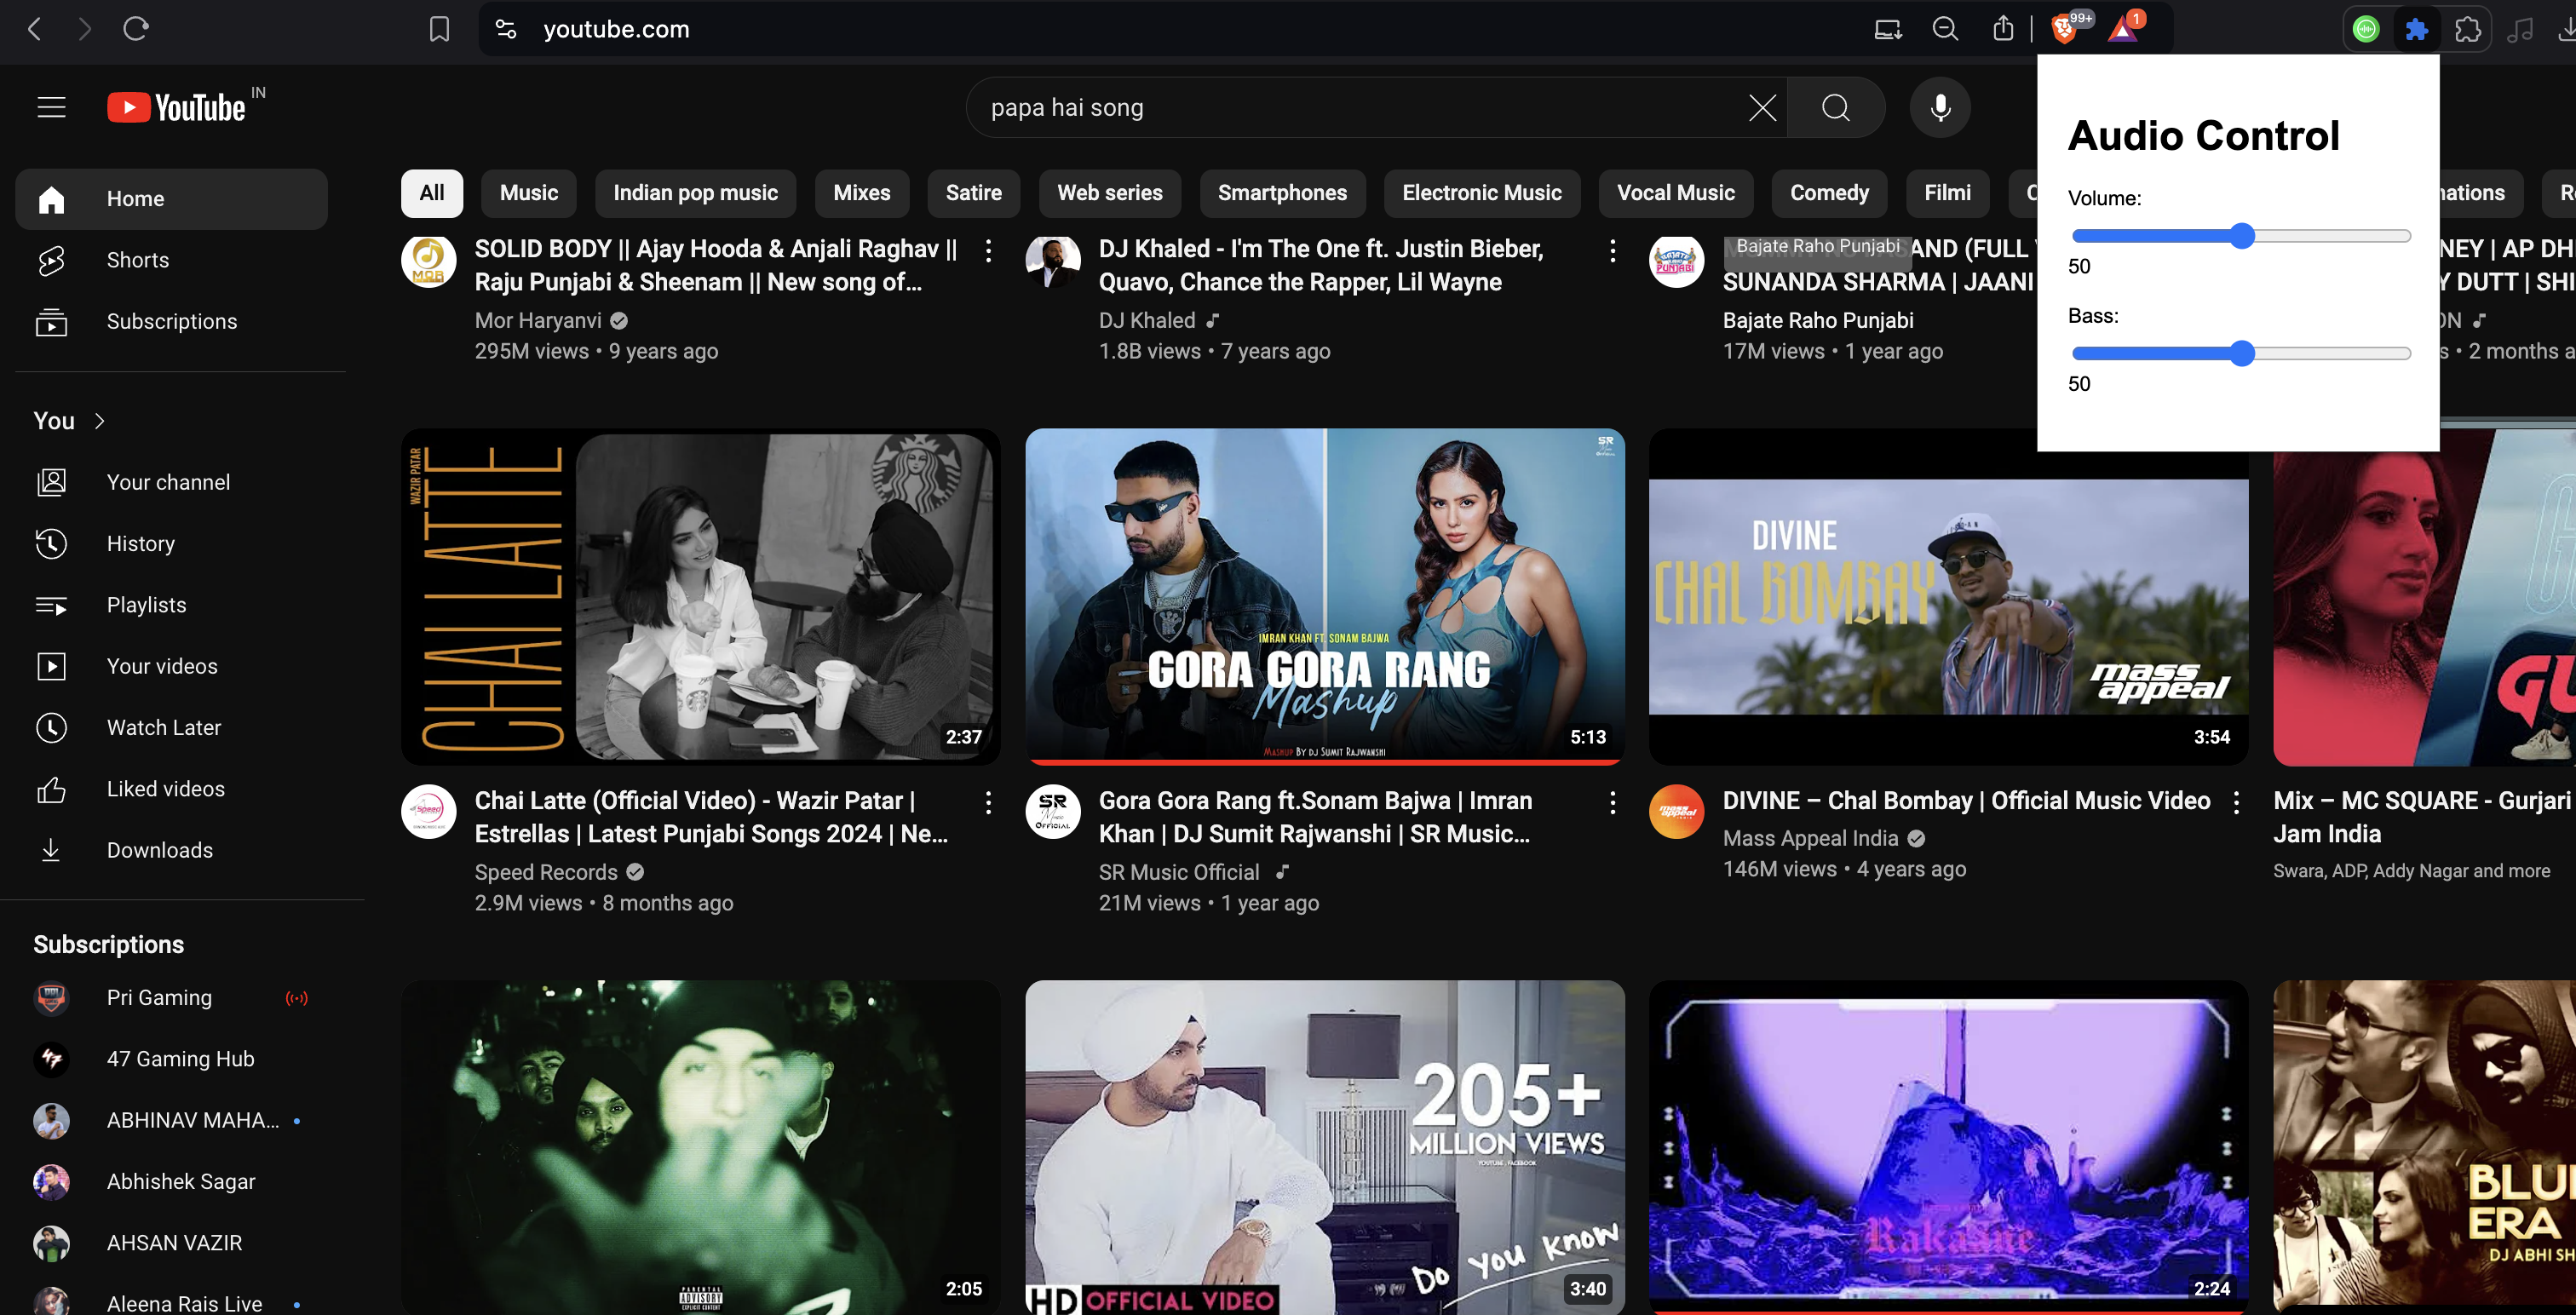Expand the You section chevron
The width and height of the screenshot is (2576, 1315).
click(99, 421)
